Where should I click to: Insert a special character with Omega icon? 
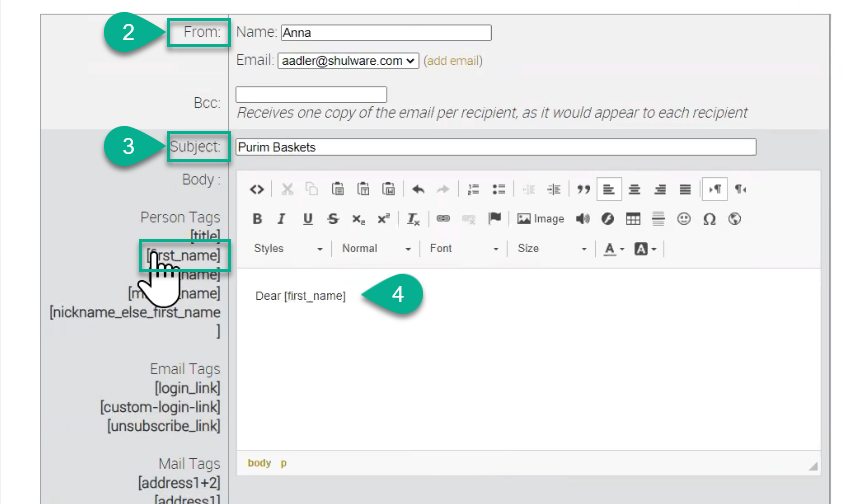coord(709,219)
